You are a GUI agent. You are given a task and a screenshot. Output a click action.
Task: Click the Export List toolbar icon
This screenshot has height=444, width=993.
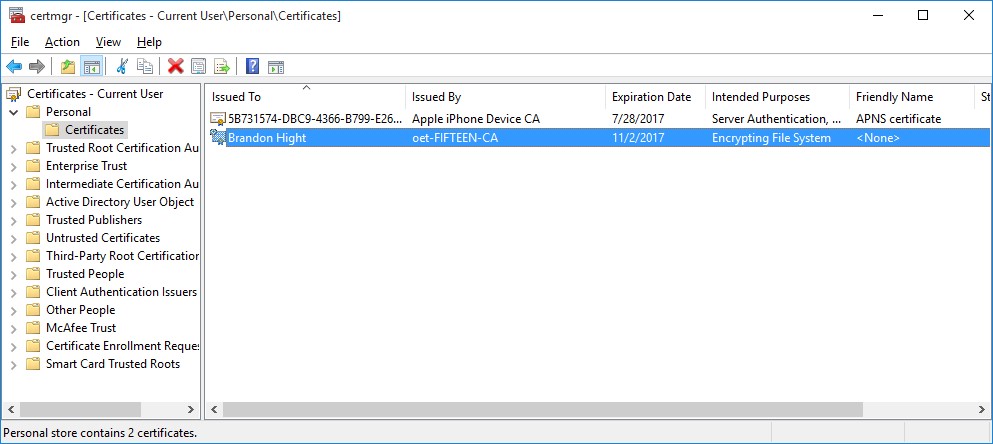pos(222,67)
